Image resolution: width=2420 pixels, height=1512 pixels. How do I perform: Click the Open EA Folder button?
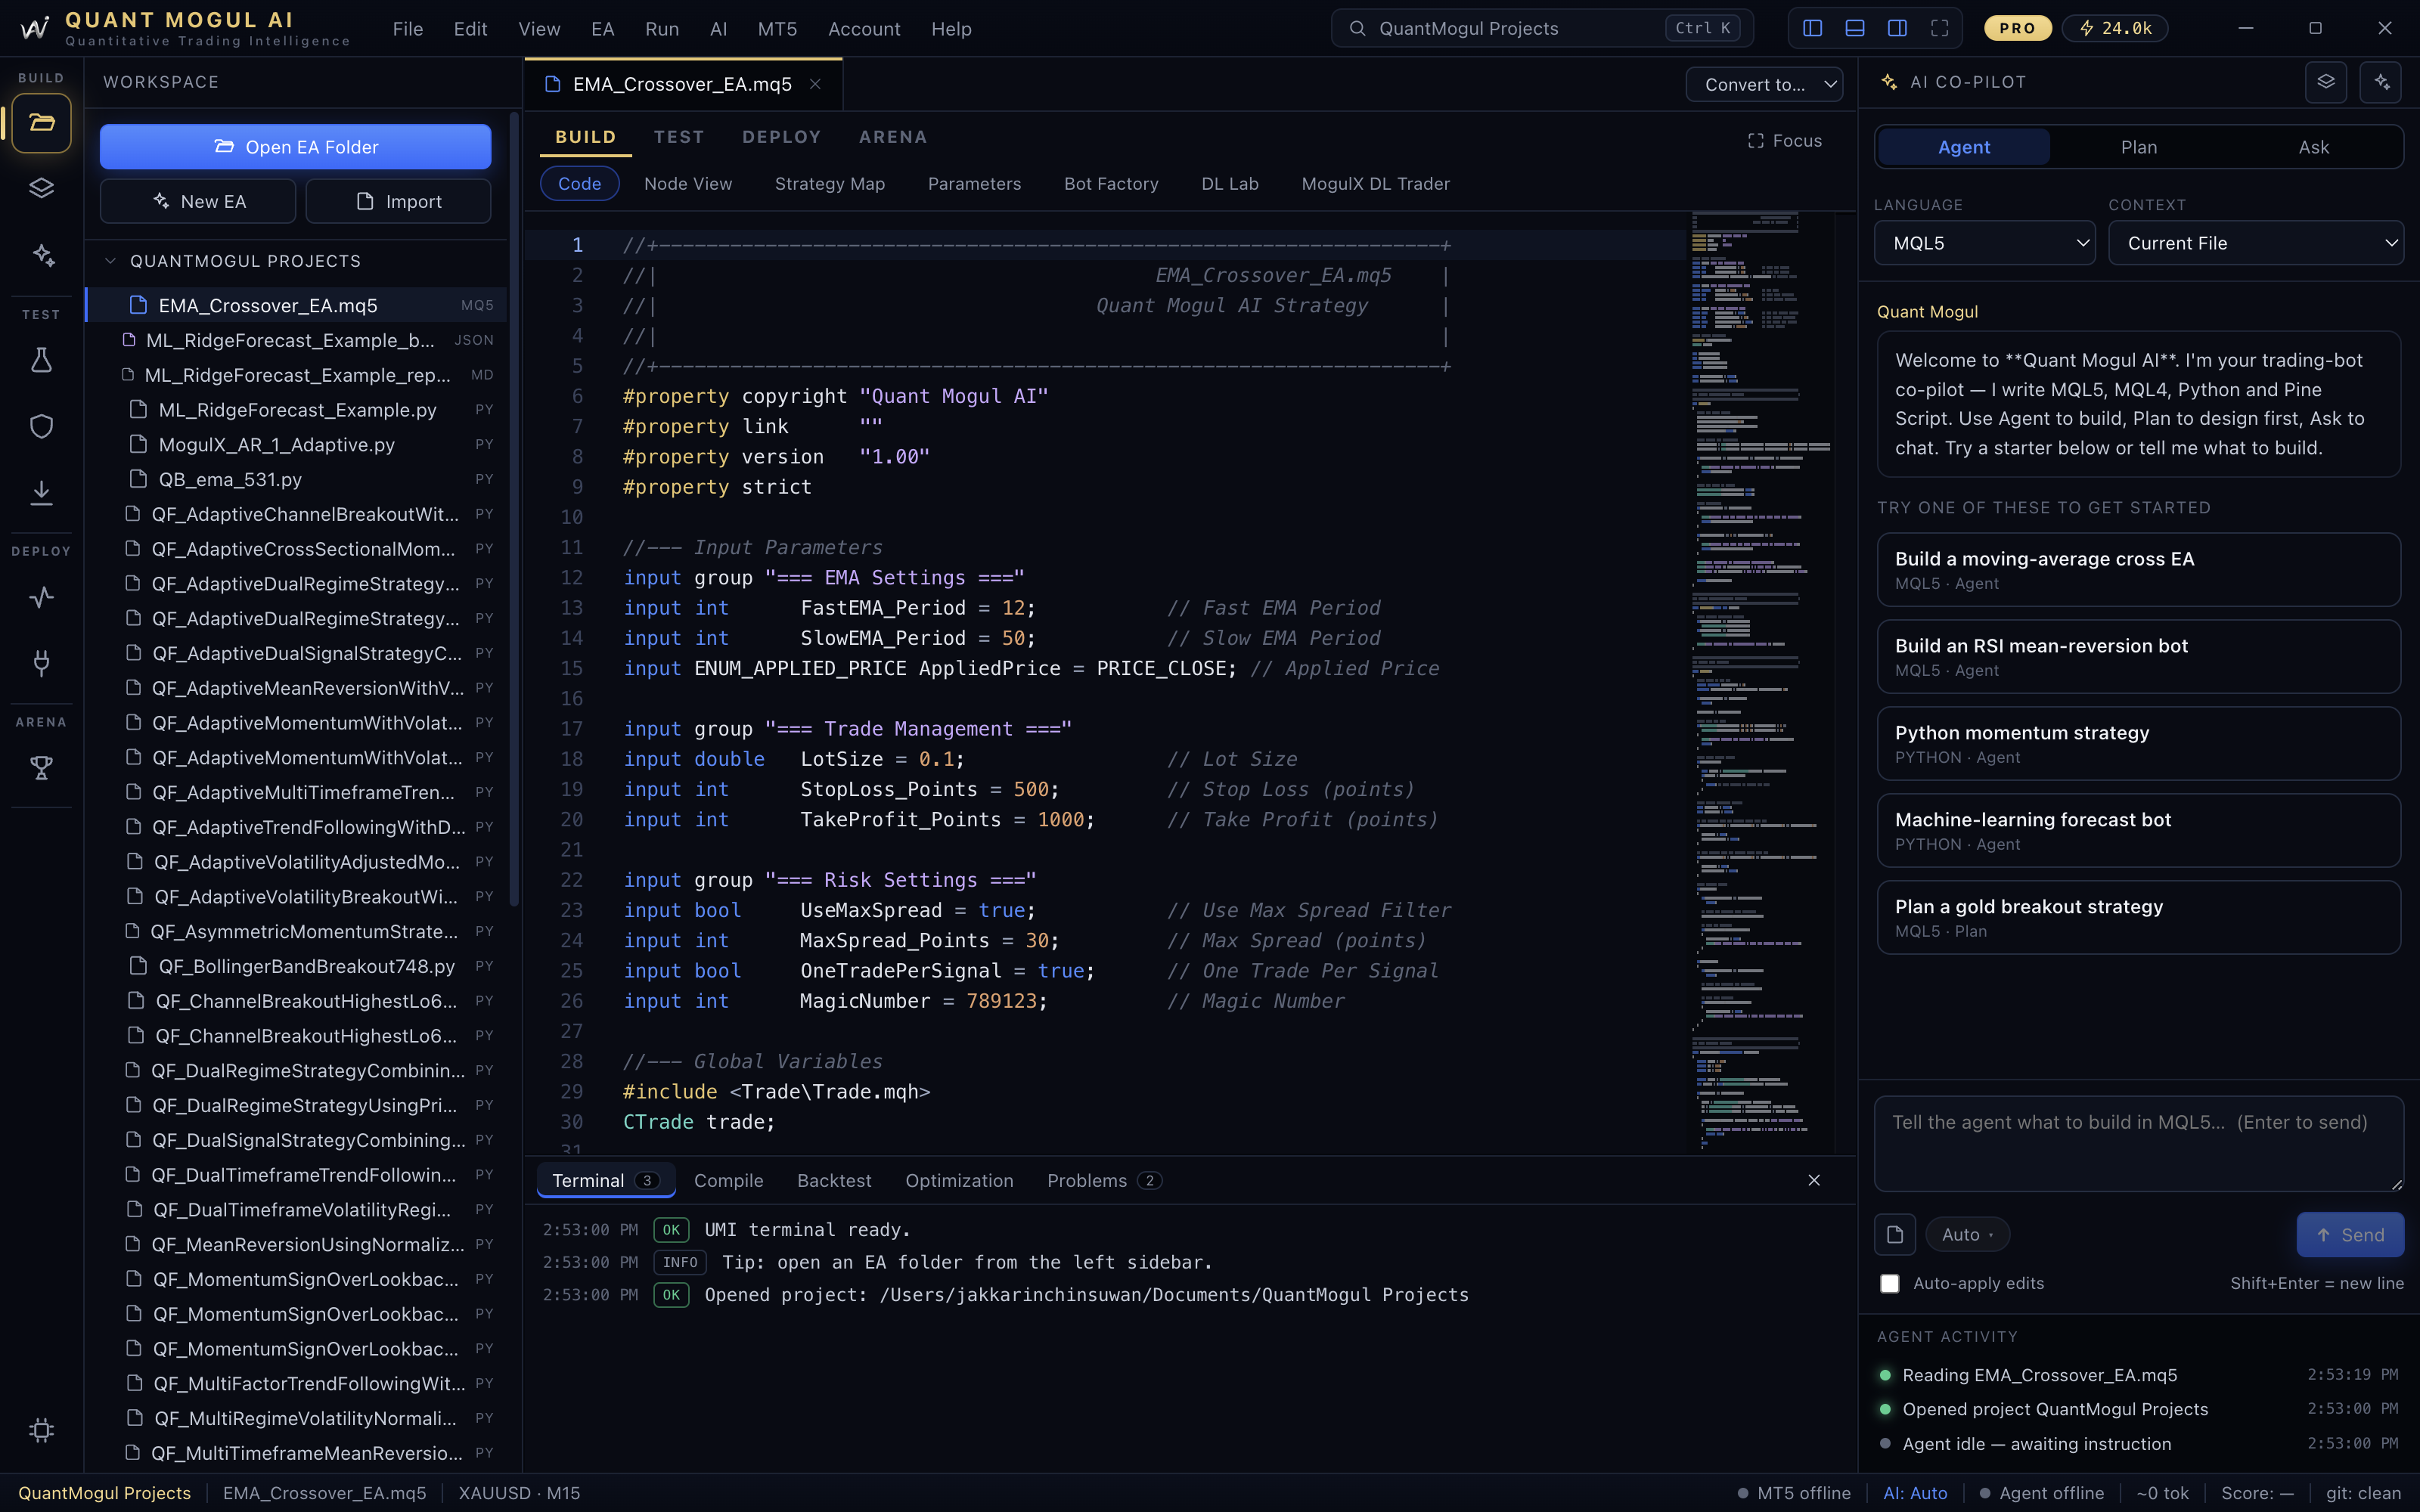pyautogui.click(x=295, y=147)
